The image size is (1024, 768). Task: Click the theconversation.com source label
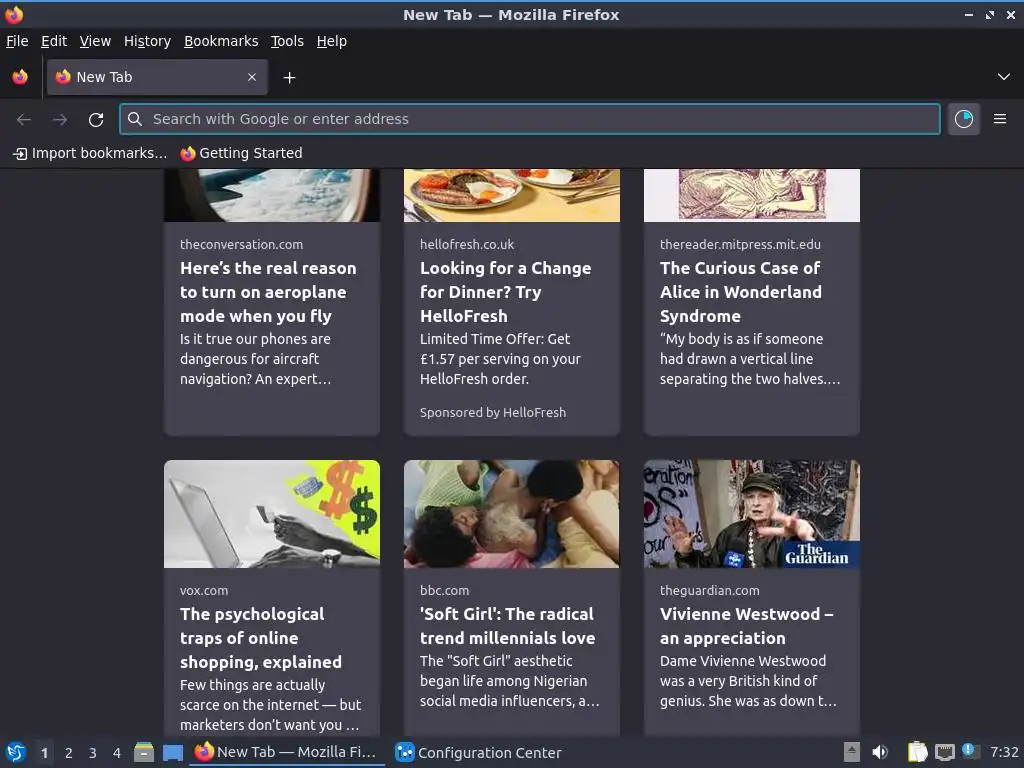click(x=242, y=244)
